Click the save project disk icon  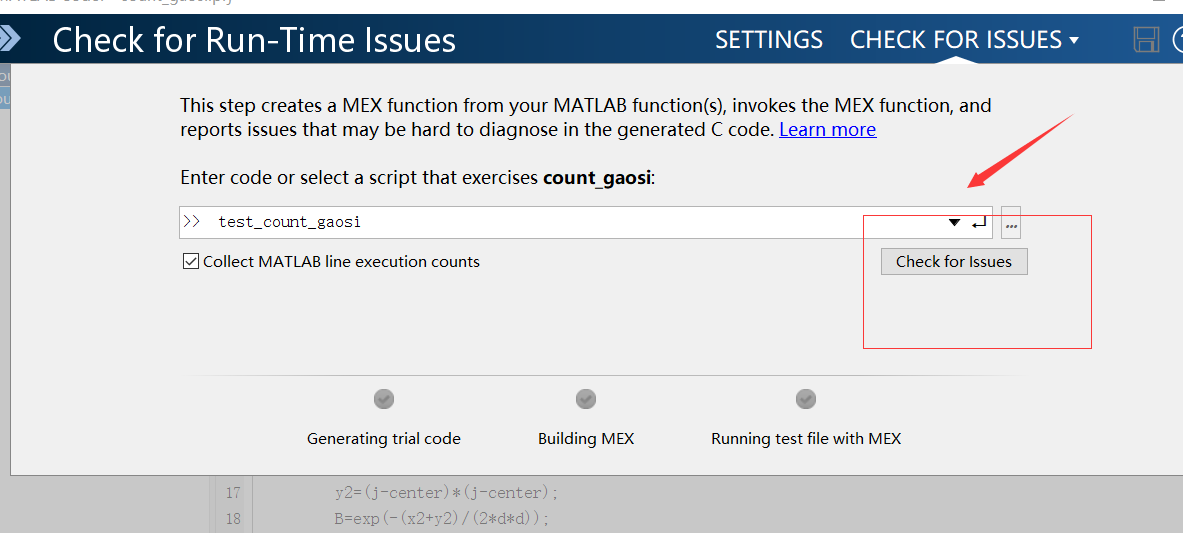tap(1146, 39)
